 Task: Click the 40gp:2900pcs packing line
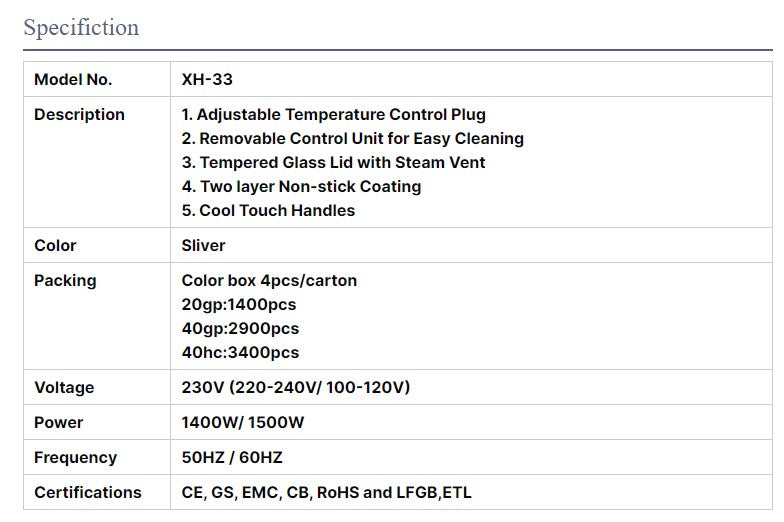pyautogui.click(x=240, y=329)
